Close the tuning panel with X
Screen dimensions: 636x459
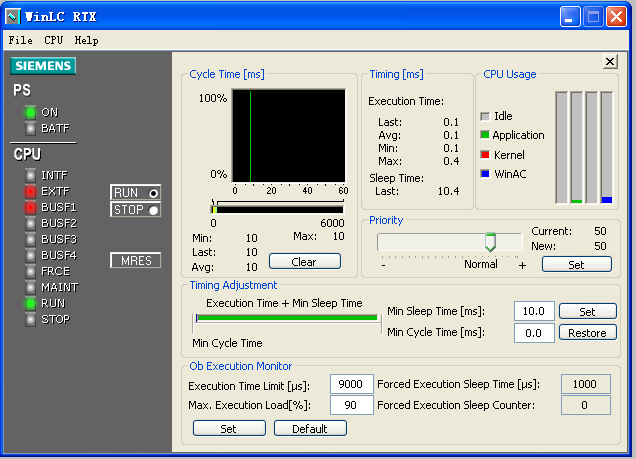pos(610,62)
